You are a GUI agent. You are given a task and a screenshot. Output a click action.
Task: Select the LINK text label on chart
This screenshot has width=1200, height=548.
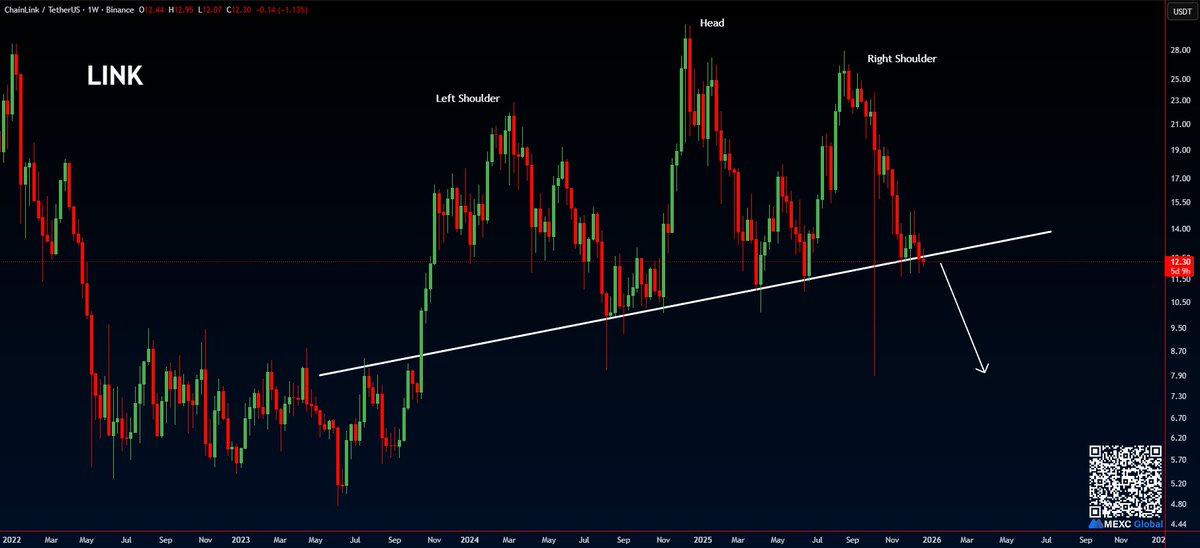tap(114, 76)
